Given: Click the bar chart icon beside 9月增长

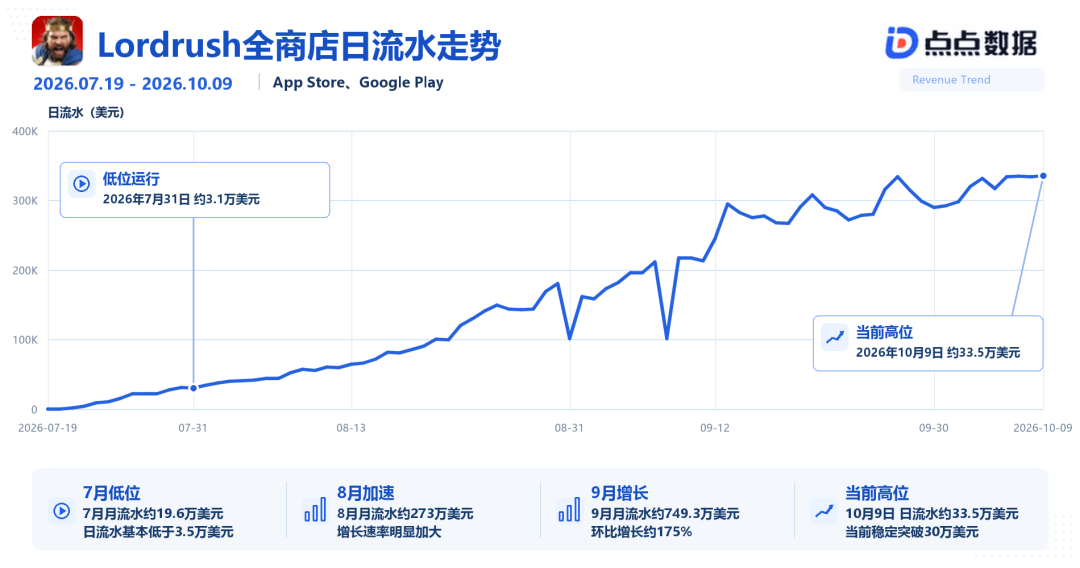Looking at the screenshot, I should (569, 511).
